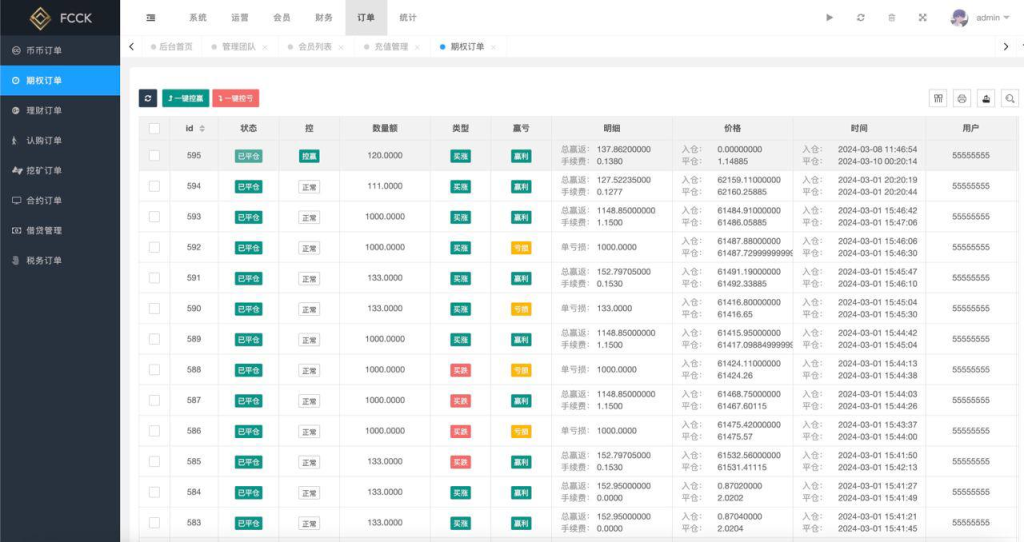Click the red 买跌 badge of order 587
The width and height of the screenshot is (1024, 542).
(460, 401)
